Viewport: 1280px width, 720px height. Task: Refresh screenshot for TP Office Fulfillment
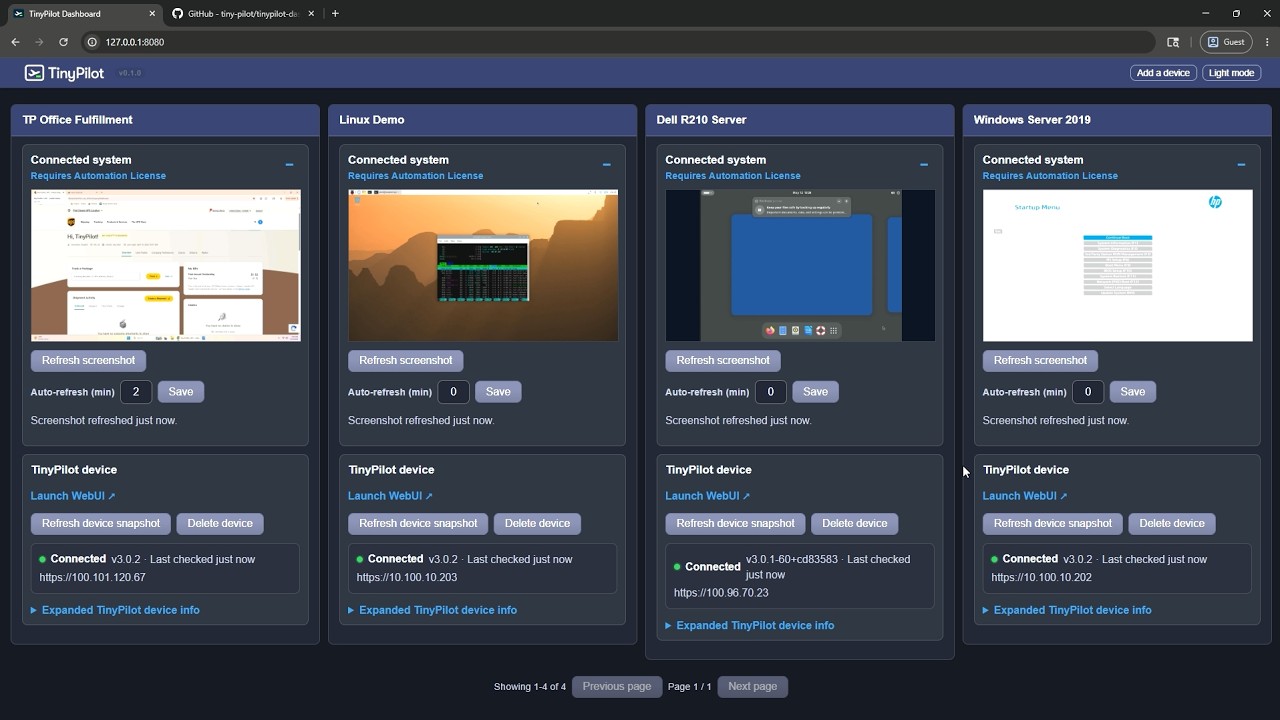pos(88,360)
